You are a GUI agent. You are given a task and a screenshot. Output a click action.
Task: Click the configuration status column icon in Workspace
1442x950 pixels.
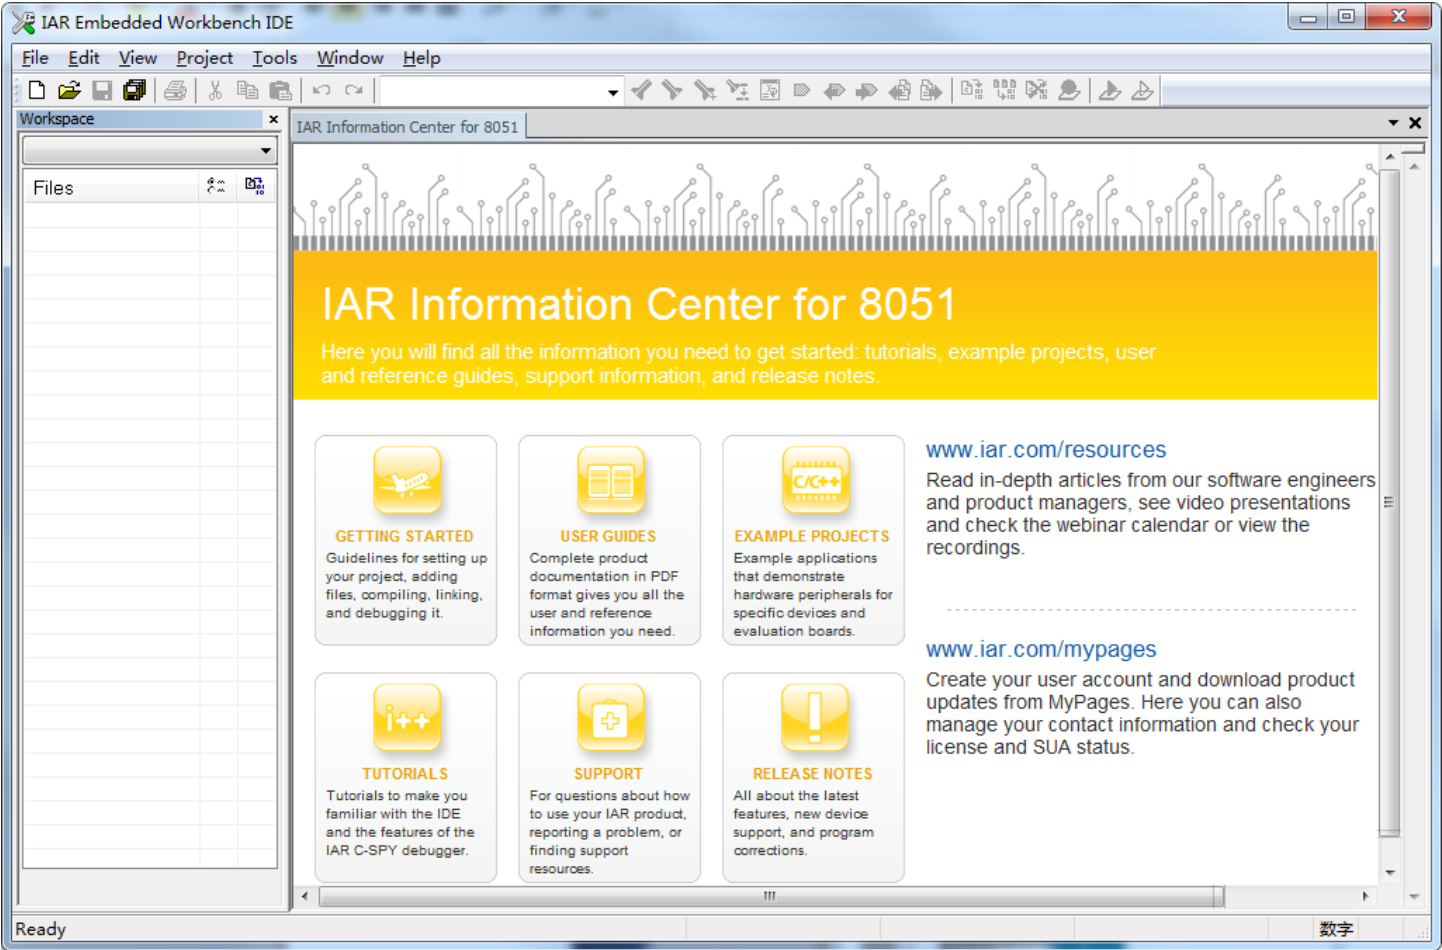click(x=216, y=186)
